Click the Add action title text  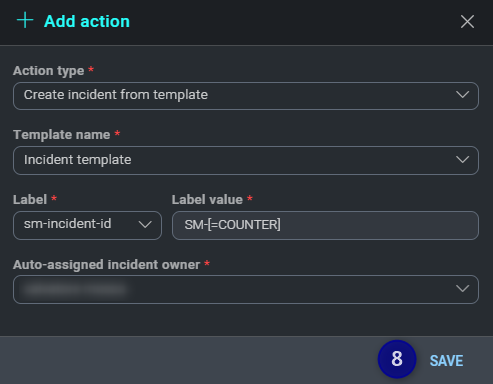[87, 21]
